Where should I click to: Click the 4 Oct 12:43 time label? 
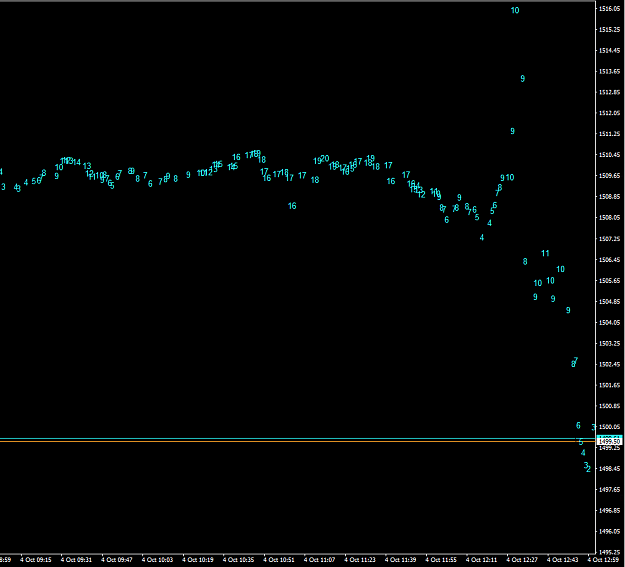(x=563, y=560)
